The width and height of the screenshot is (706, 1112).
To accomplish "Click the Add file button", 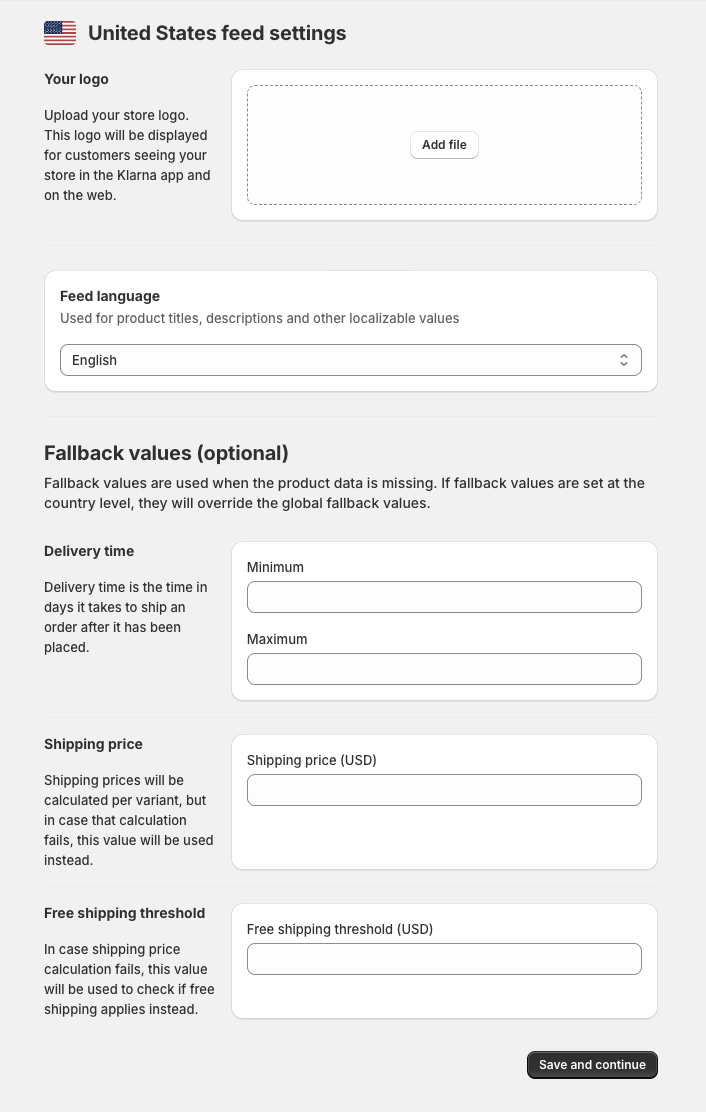I will pyautogui.click(x=444, y=145).
